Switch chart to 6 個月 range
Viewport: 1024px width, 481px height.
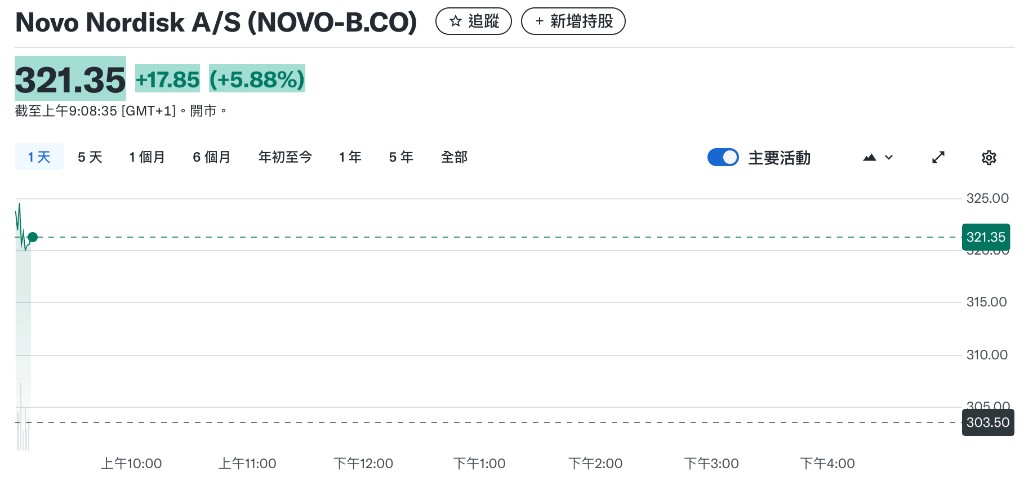[x=212, y=157]
